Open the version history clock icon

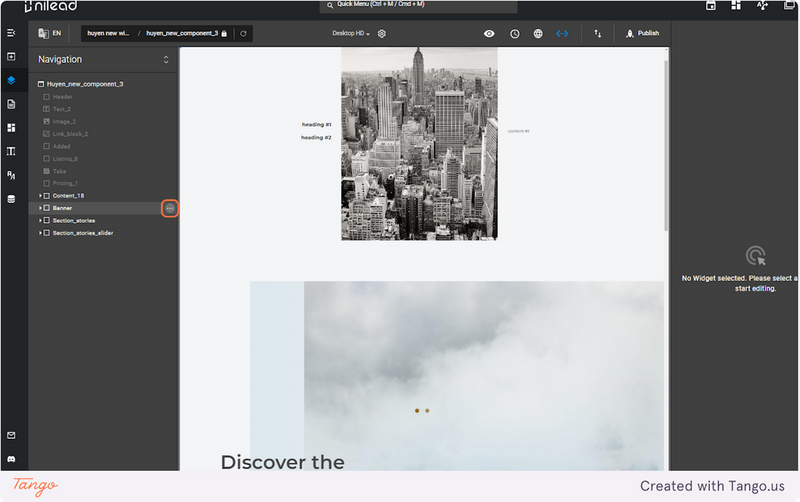click(x=515, y=34)
